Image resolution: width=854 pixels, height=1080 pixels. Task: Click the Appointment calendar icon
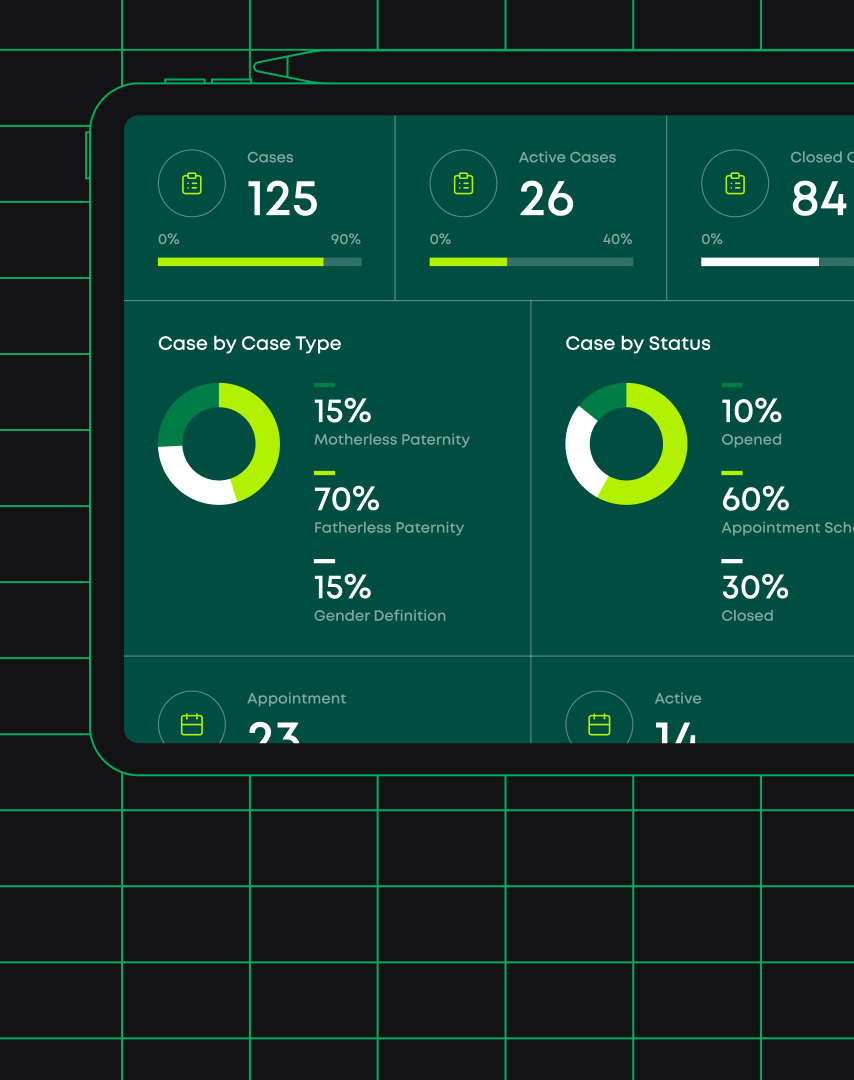click(192, 724)
